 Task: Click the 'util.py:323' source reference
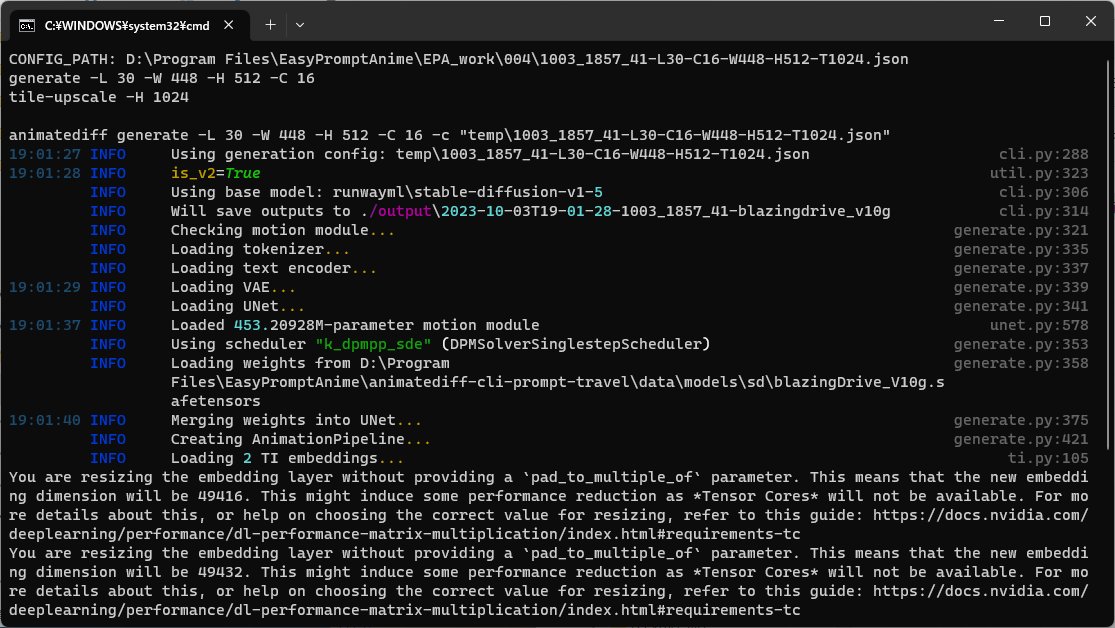(1039, 174)
